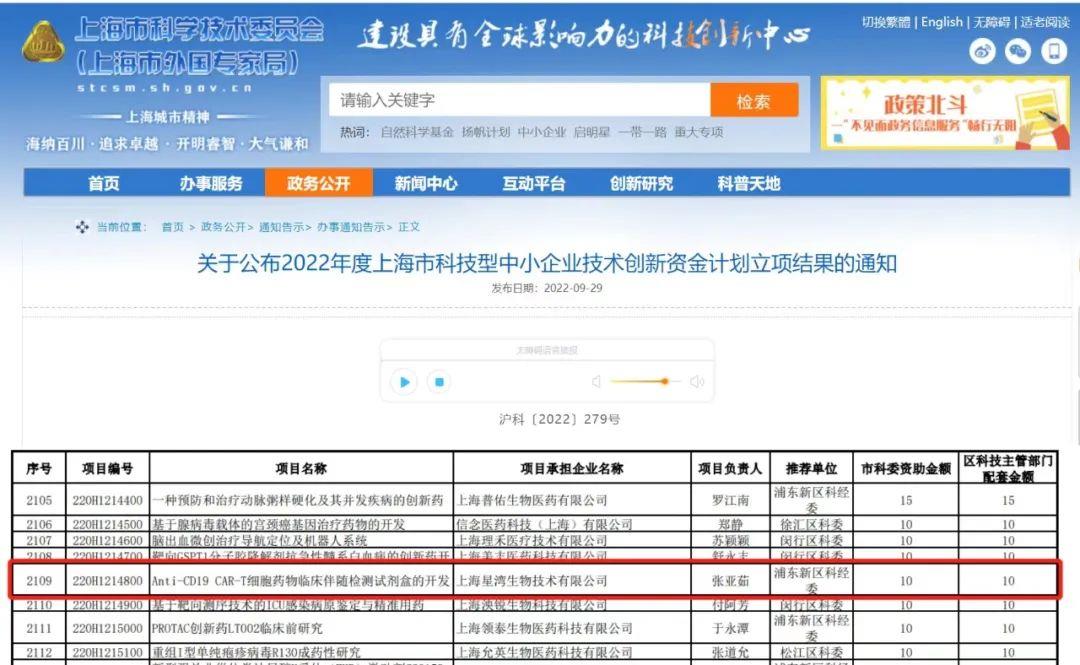
Task: Click project leader 郑静
Action: coord(730,524)
